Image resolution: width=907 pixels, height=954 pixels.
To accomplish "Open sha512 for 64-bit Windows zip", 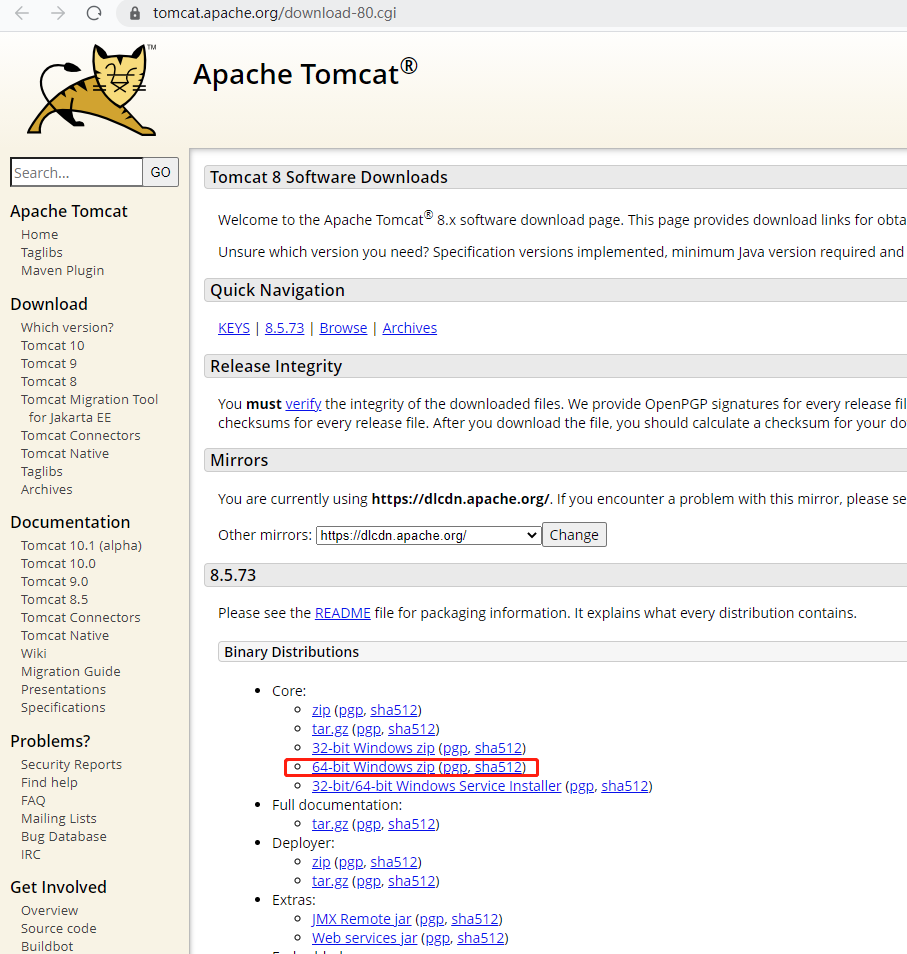I will click(x=498, y=767).
